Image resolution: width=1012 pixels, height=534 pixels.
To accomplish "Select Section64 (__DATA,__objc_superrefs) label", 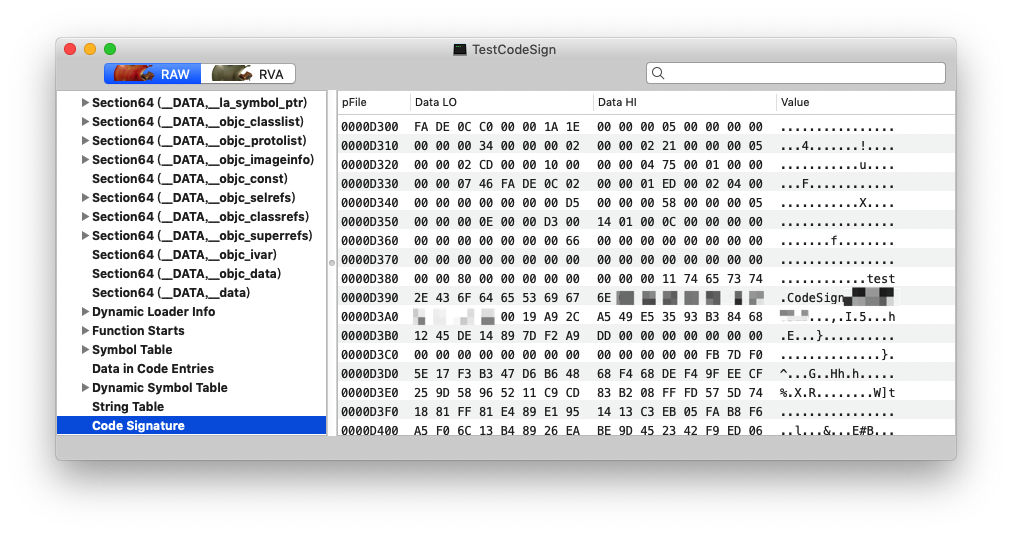I will [x=202, y=236].
